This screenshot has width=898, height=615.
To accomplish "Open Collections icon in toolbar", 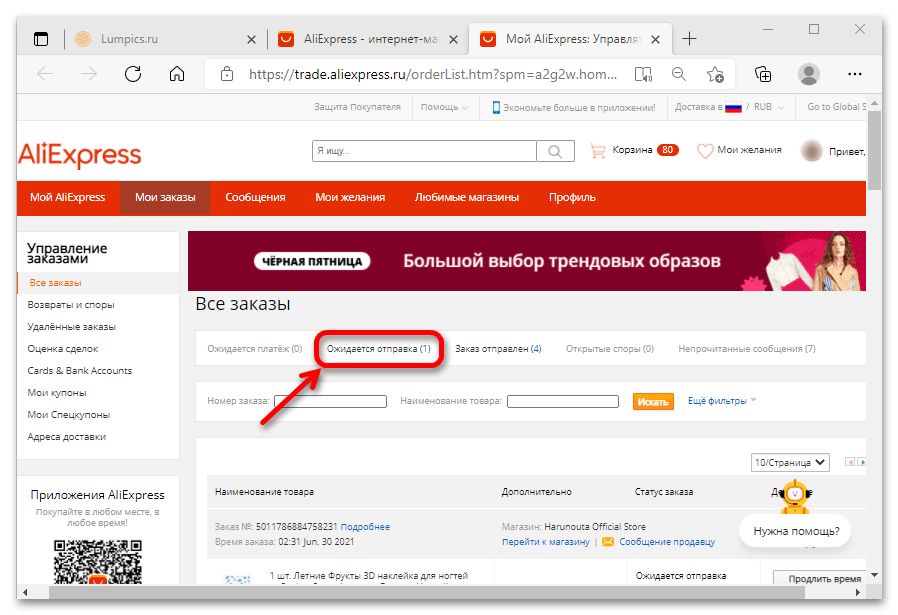I will point(763,74).
